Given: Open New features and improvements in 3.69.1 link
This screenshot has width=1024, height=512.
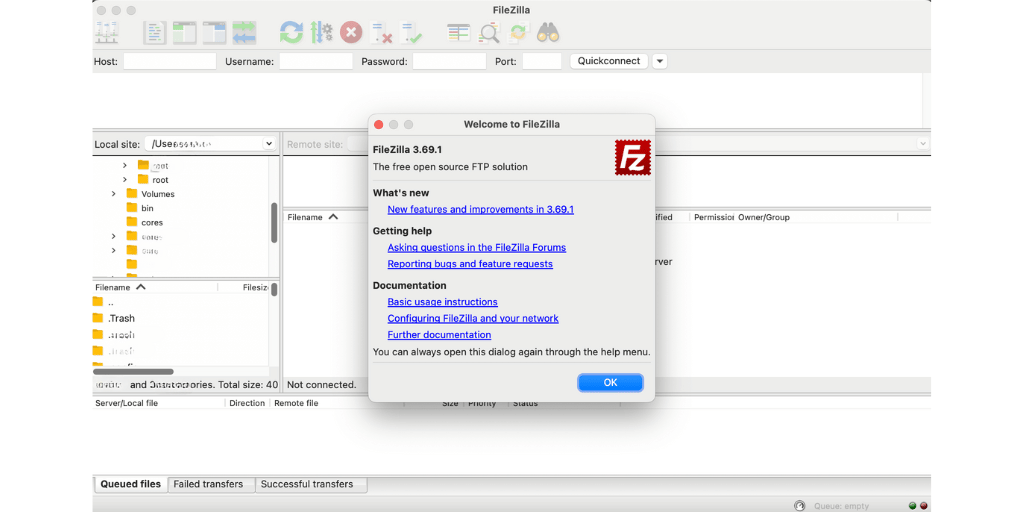Looking at the screenshot, I should tap(481, 210).
